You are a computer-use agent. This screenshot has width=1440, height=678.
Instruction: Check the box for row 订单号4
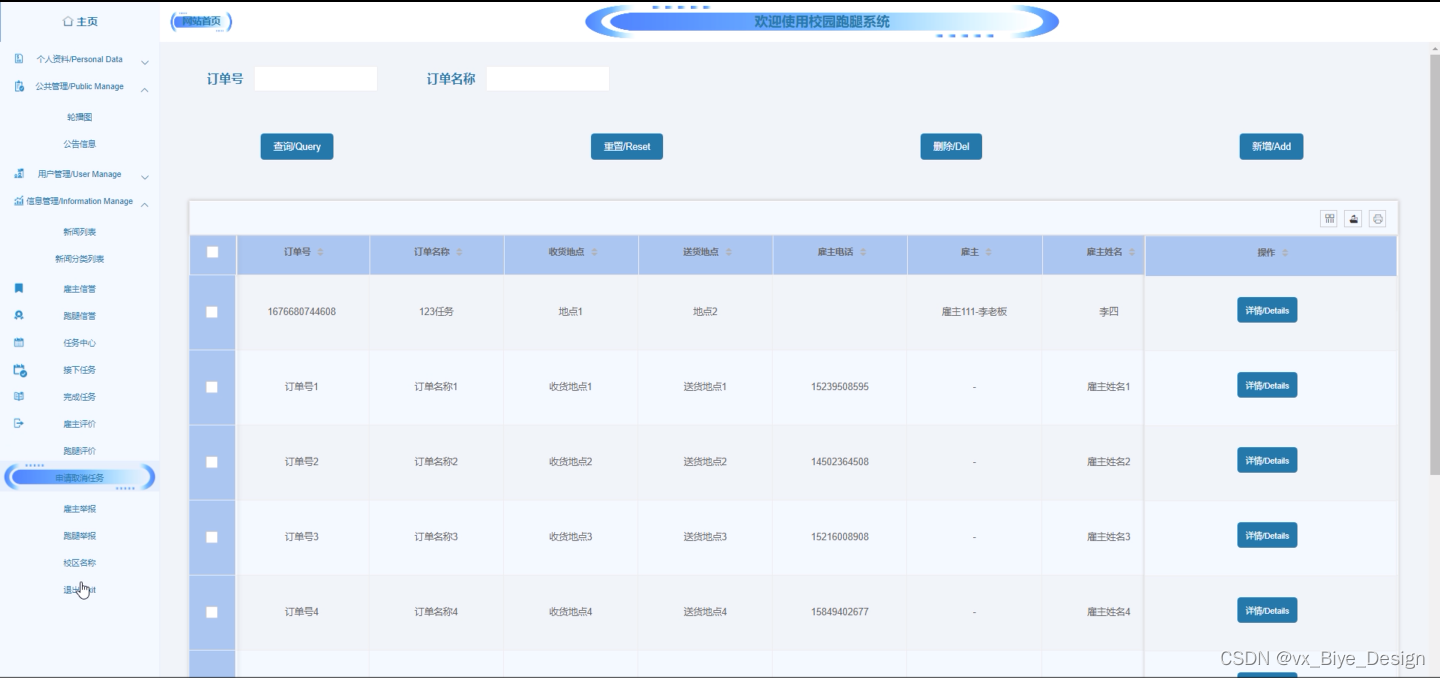212,612
